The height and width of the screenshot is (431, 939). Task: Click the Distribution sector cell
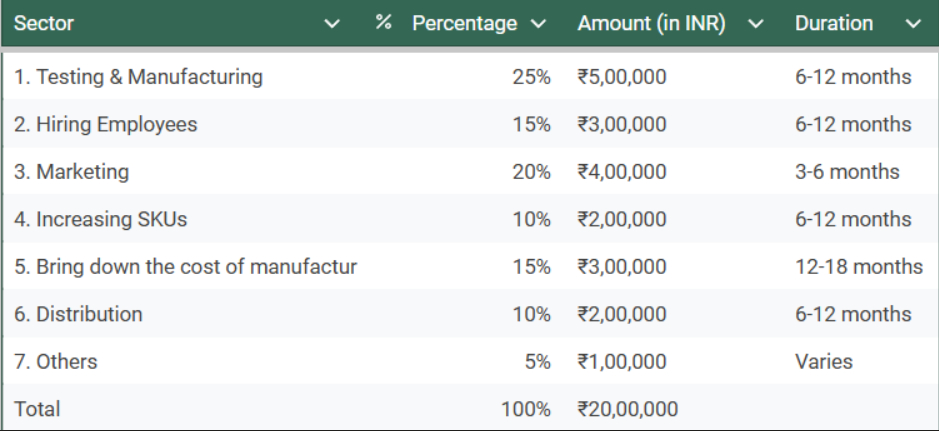(x=78, y=314)
